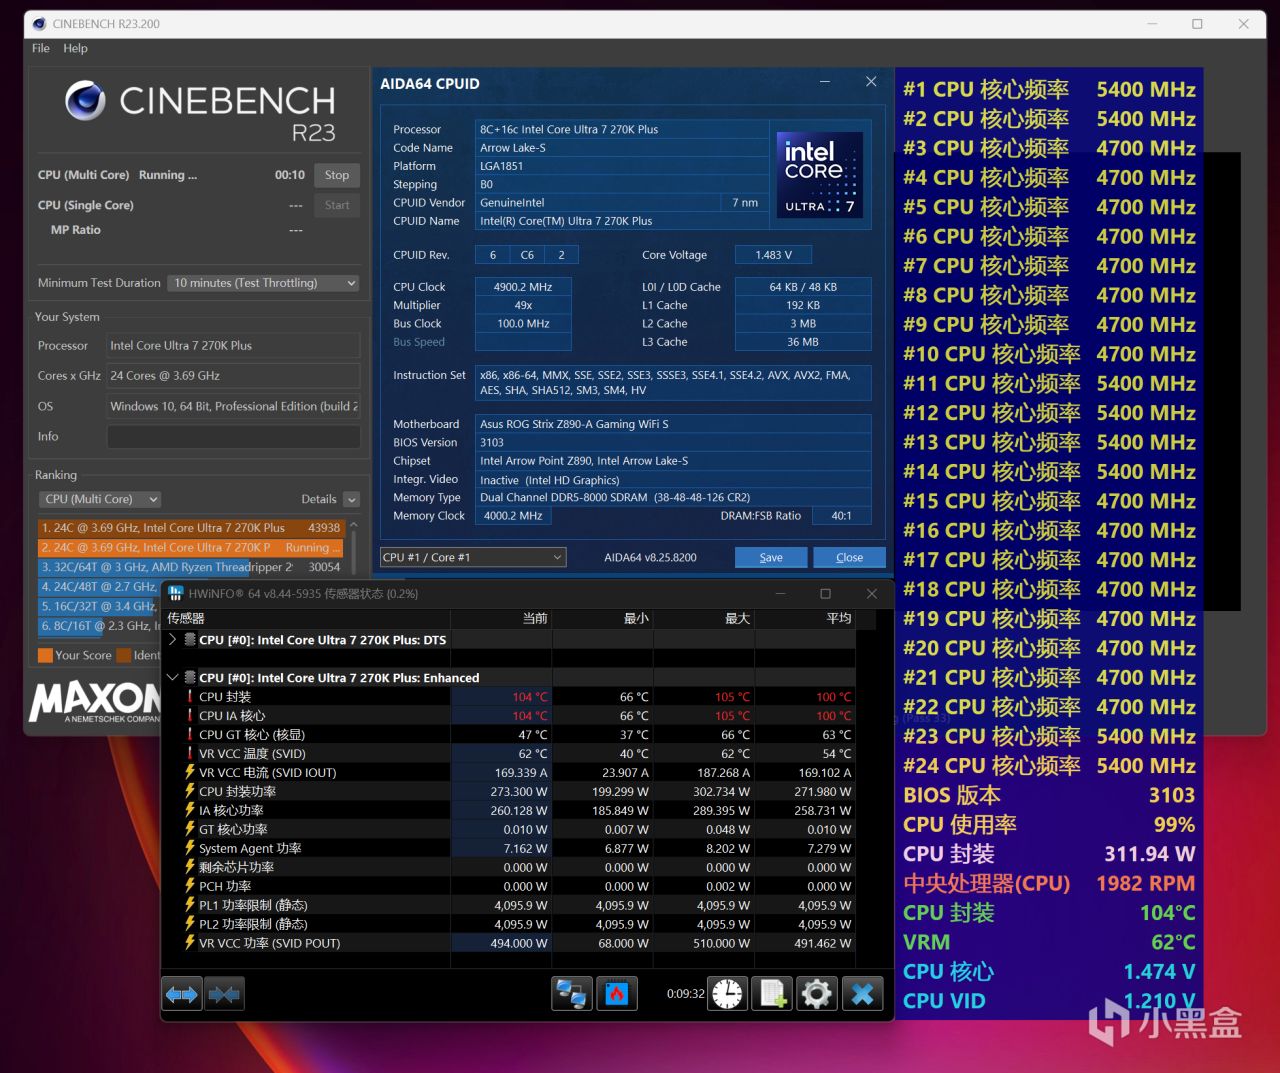
Task: Stop the CPU Multi Core test
Action: [x=337, y=175]
